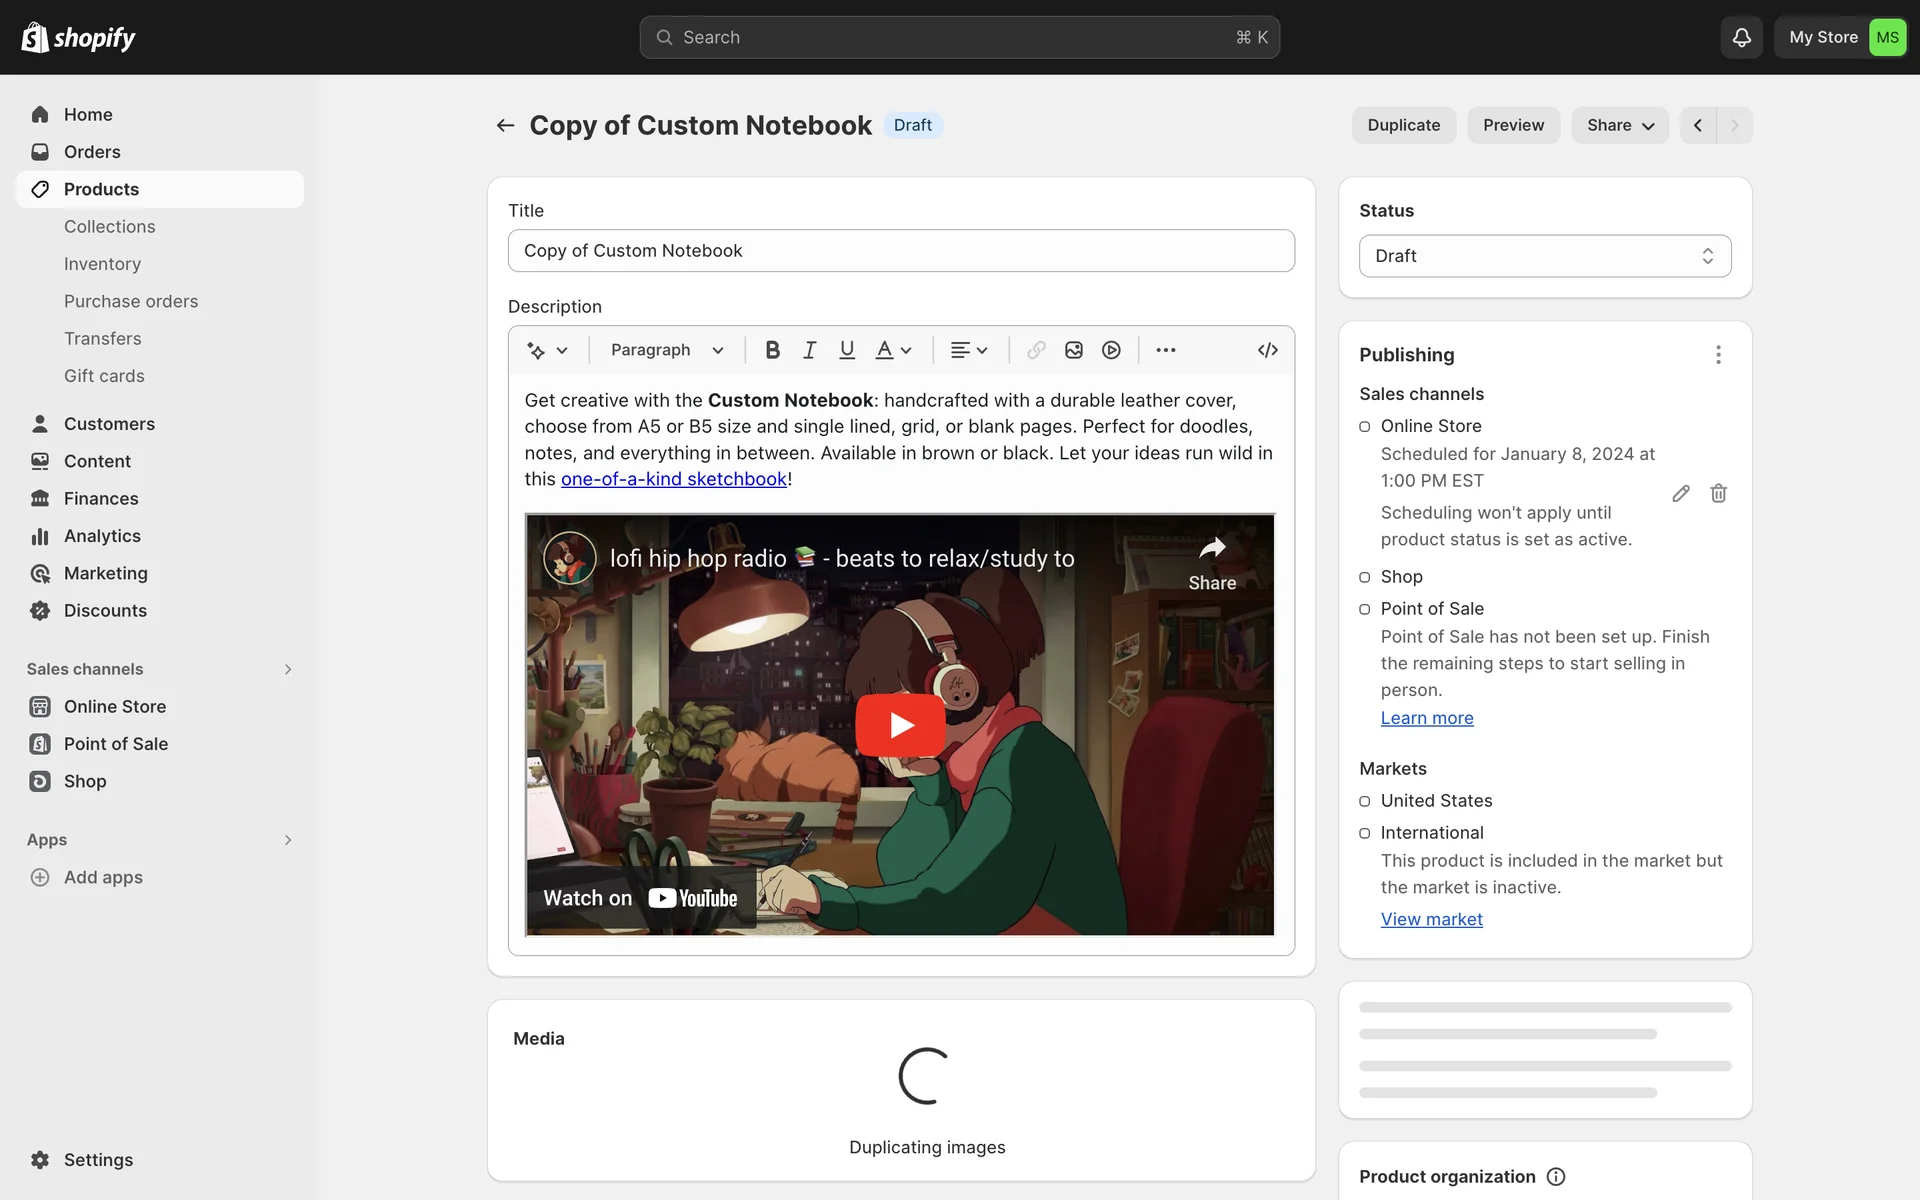Toggle italic text formatting
1920x1200 pixels.
[809, 350]
